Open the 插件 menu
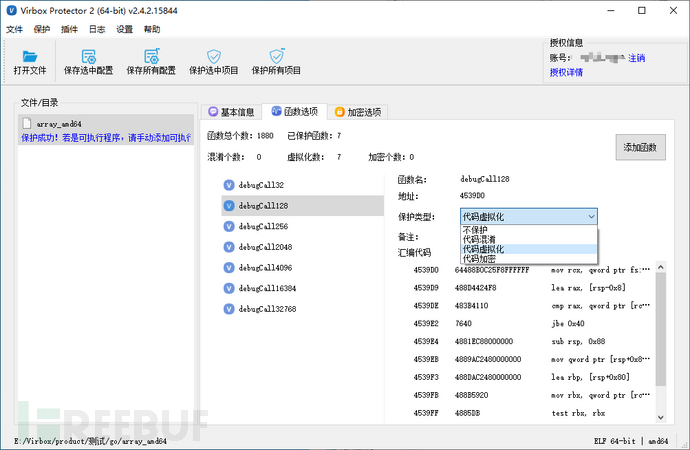The height and width of the screenshot is (450, 690). (69, 29)
